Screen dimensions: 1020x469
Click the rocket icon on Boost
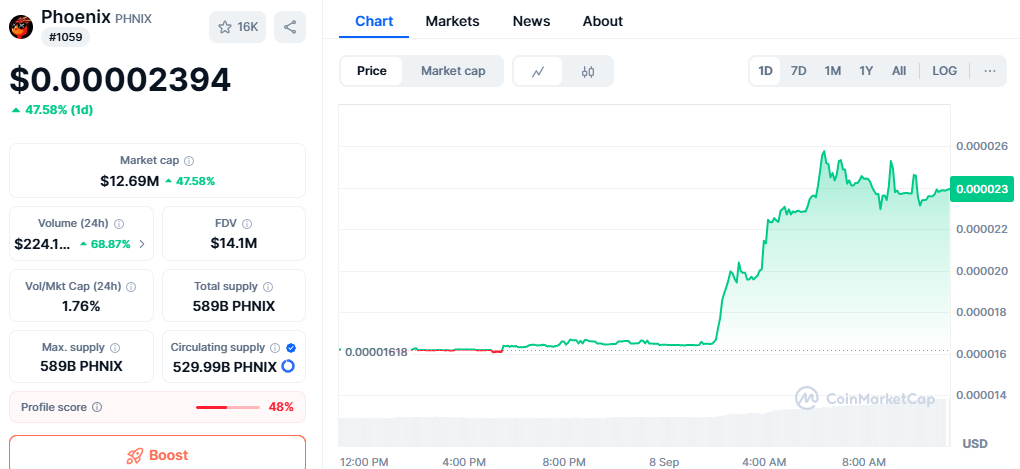[135, 455]
